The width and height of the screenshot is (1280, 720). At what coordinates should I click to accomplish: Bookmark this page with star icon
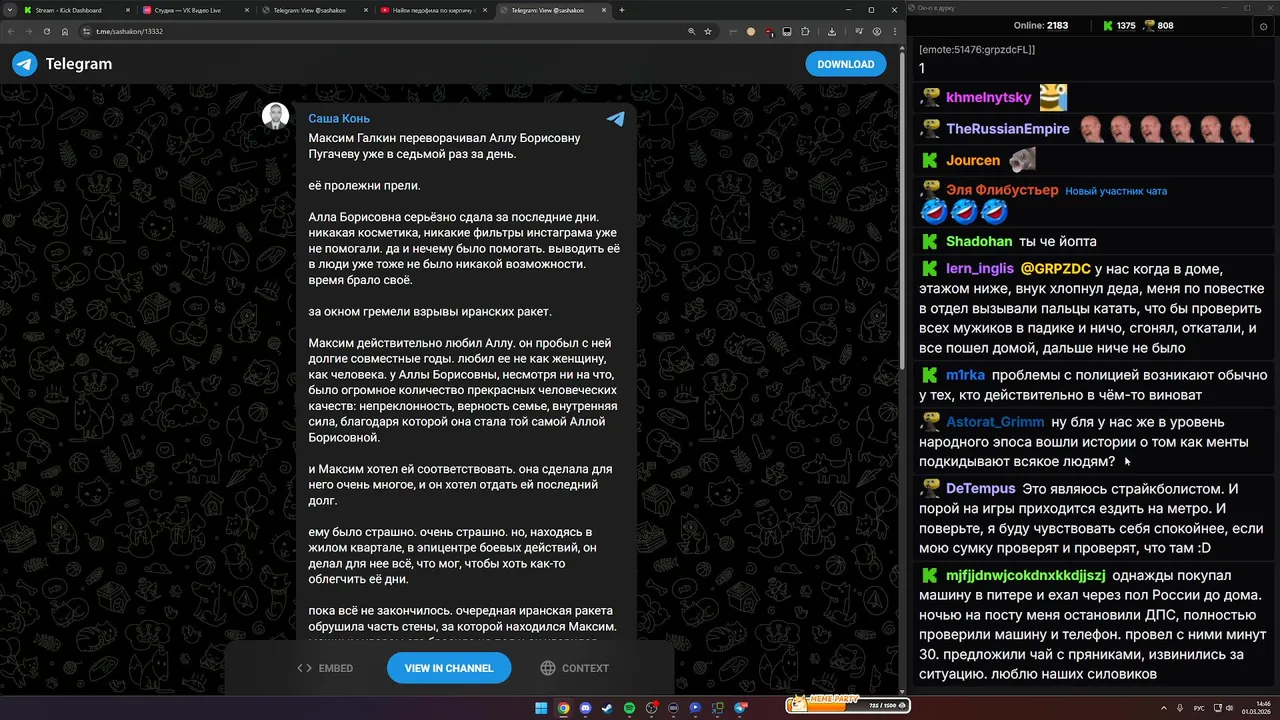point(708,32)
